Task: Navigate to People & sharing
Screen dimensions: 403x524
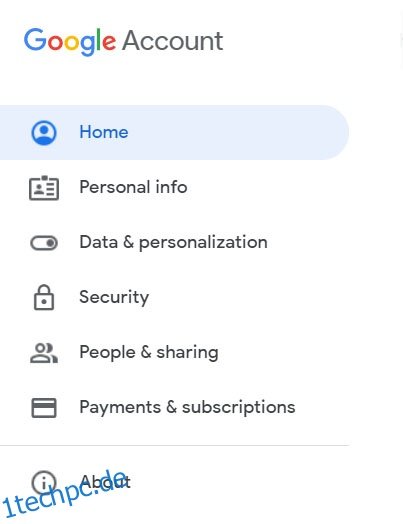Action: point(149,352)
